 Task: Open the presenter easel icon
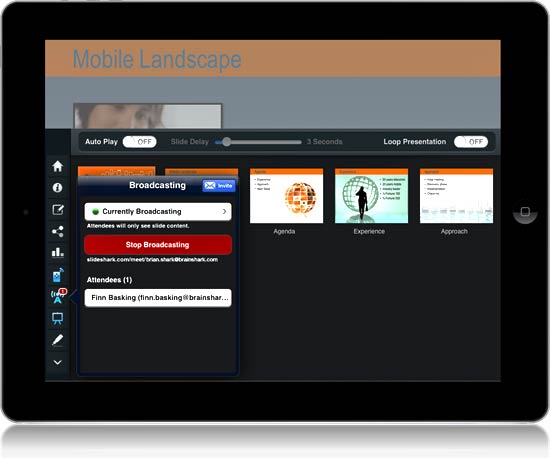coord(58,318)
